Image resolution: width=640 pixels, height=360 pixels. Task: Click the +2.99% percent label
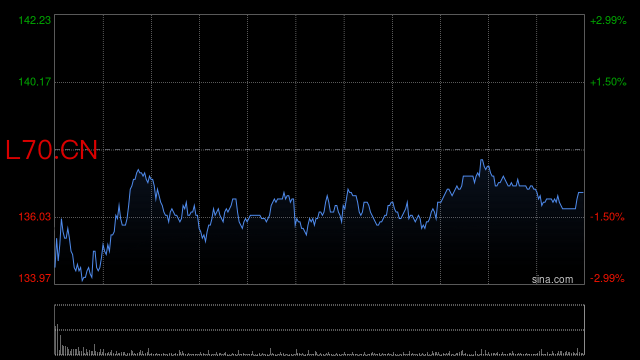tap(608, 20)
